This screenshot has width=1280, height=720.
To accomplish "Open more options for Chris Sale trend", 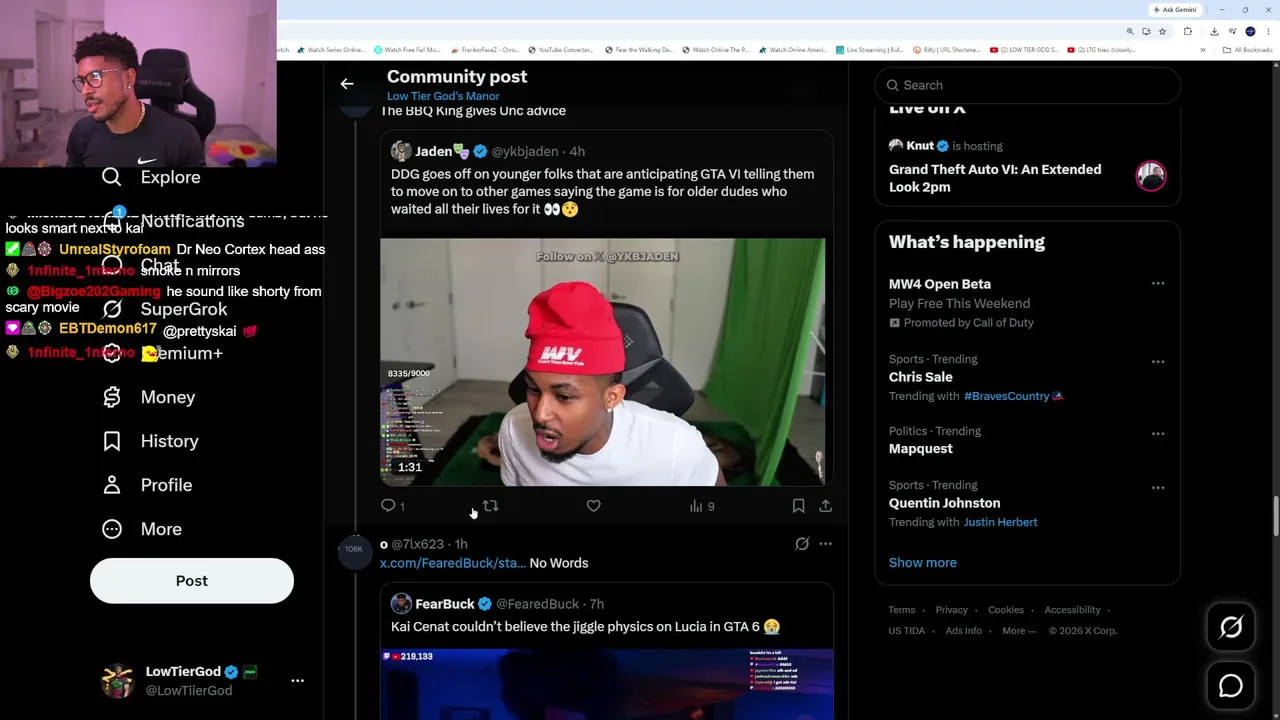I will click(1158, 361).
